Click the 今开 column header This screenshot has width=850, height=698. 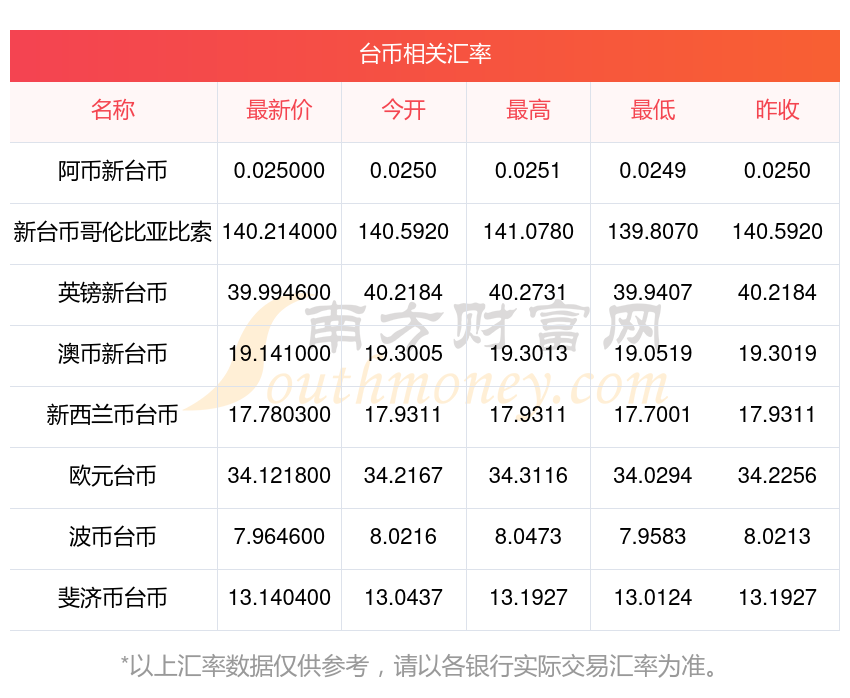403,110
